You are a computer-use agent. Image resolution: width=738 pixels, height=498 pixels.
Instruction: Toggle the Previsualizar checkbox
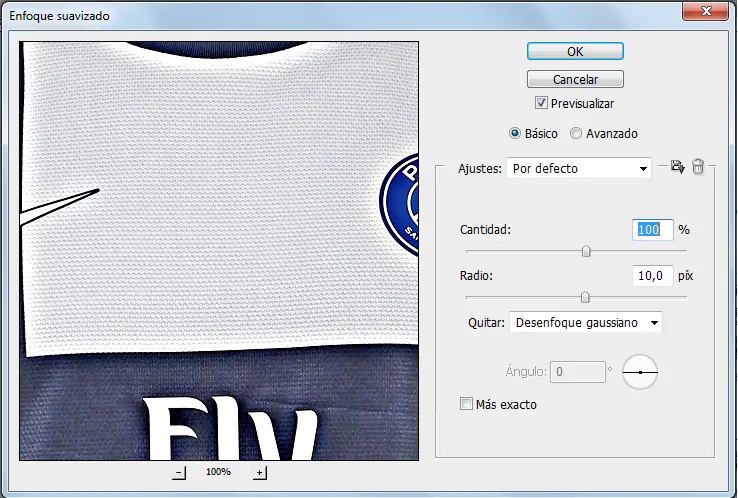pos(541,103)
